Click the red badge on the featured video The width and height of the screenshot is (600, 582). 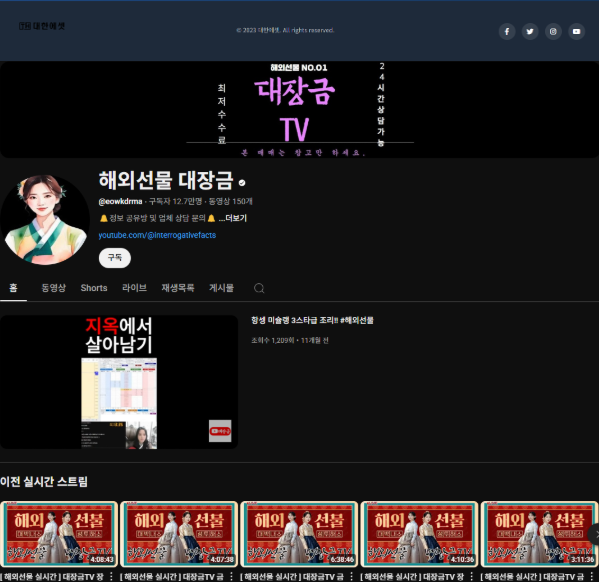(x=220, y=431)
